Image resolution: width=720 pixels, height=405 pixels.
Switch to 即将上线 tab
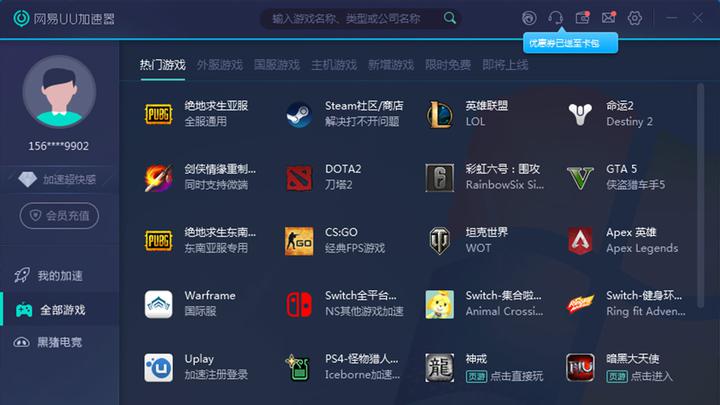coord(505,65)
